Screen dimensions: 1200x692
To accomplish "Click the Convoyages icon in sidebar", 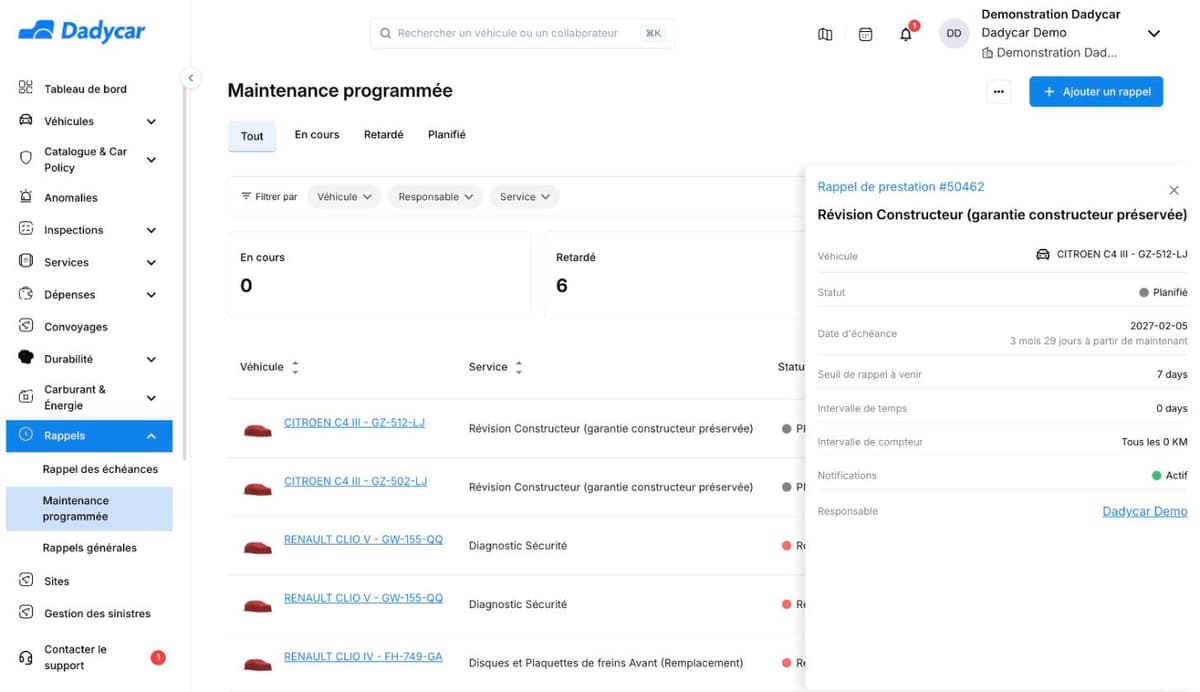I will point(26,326).
